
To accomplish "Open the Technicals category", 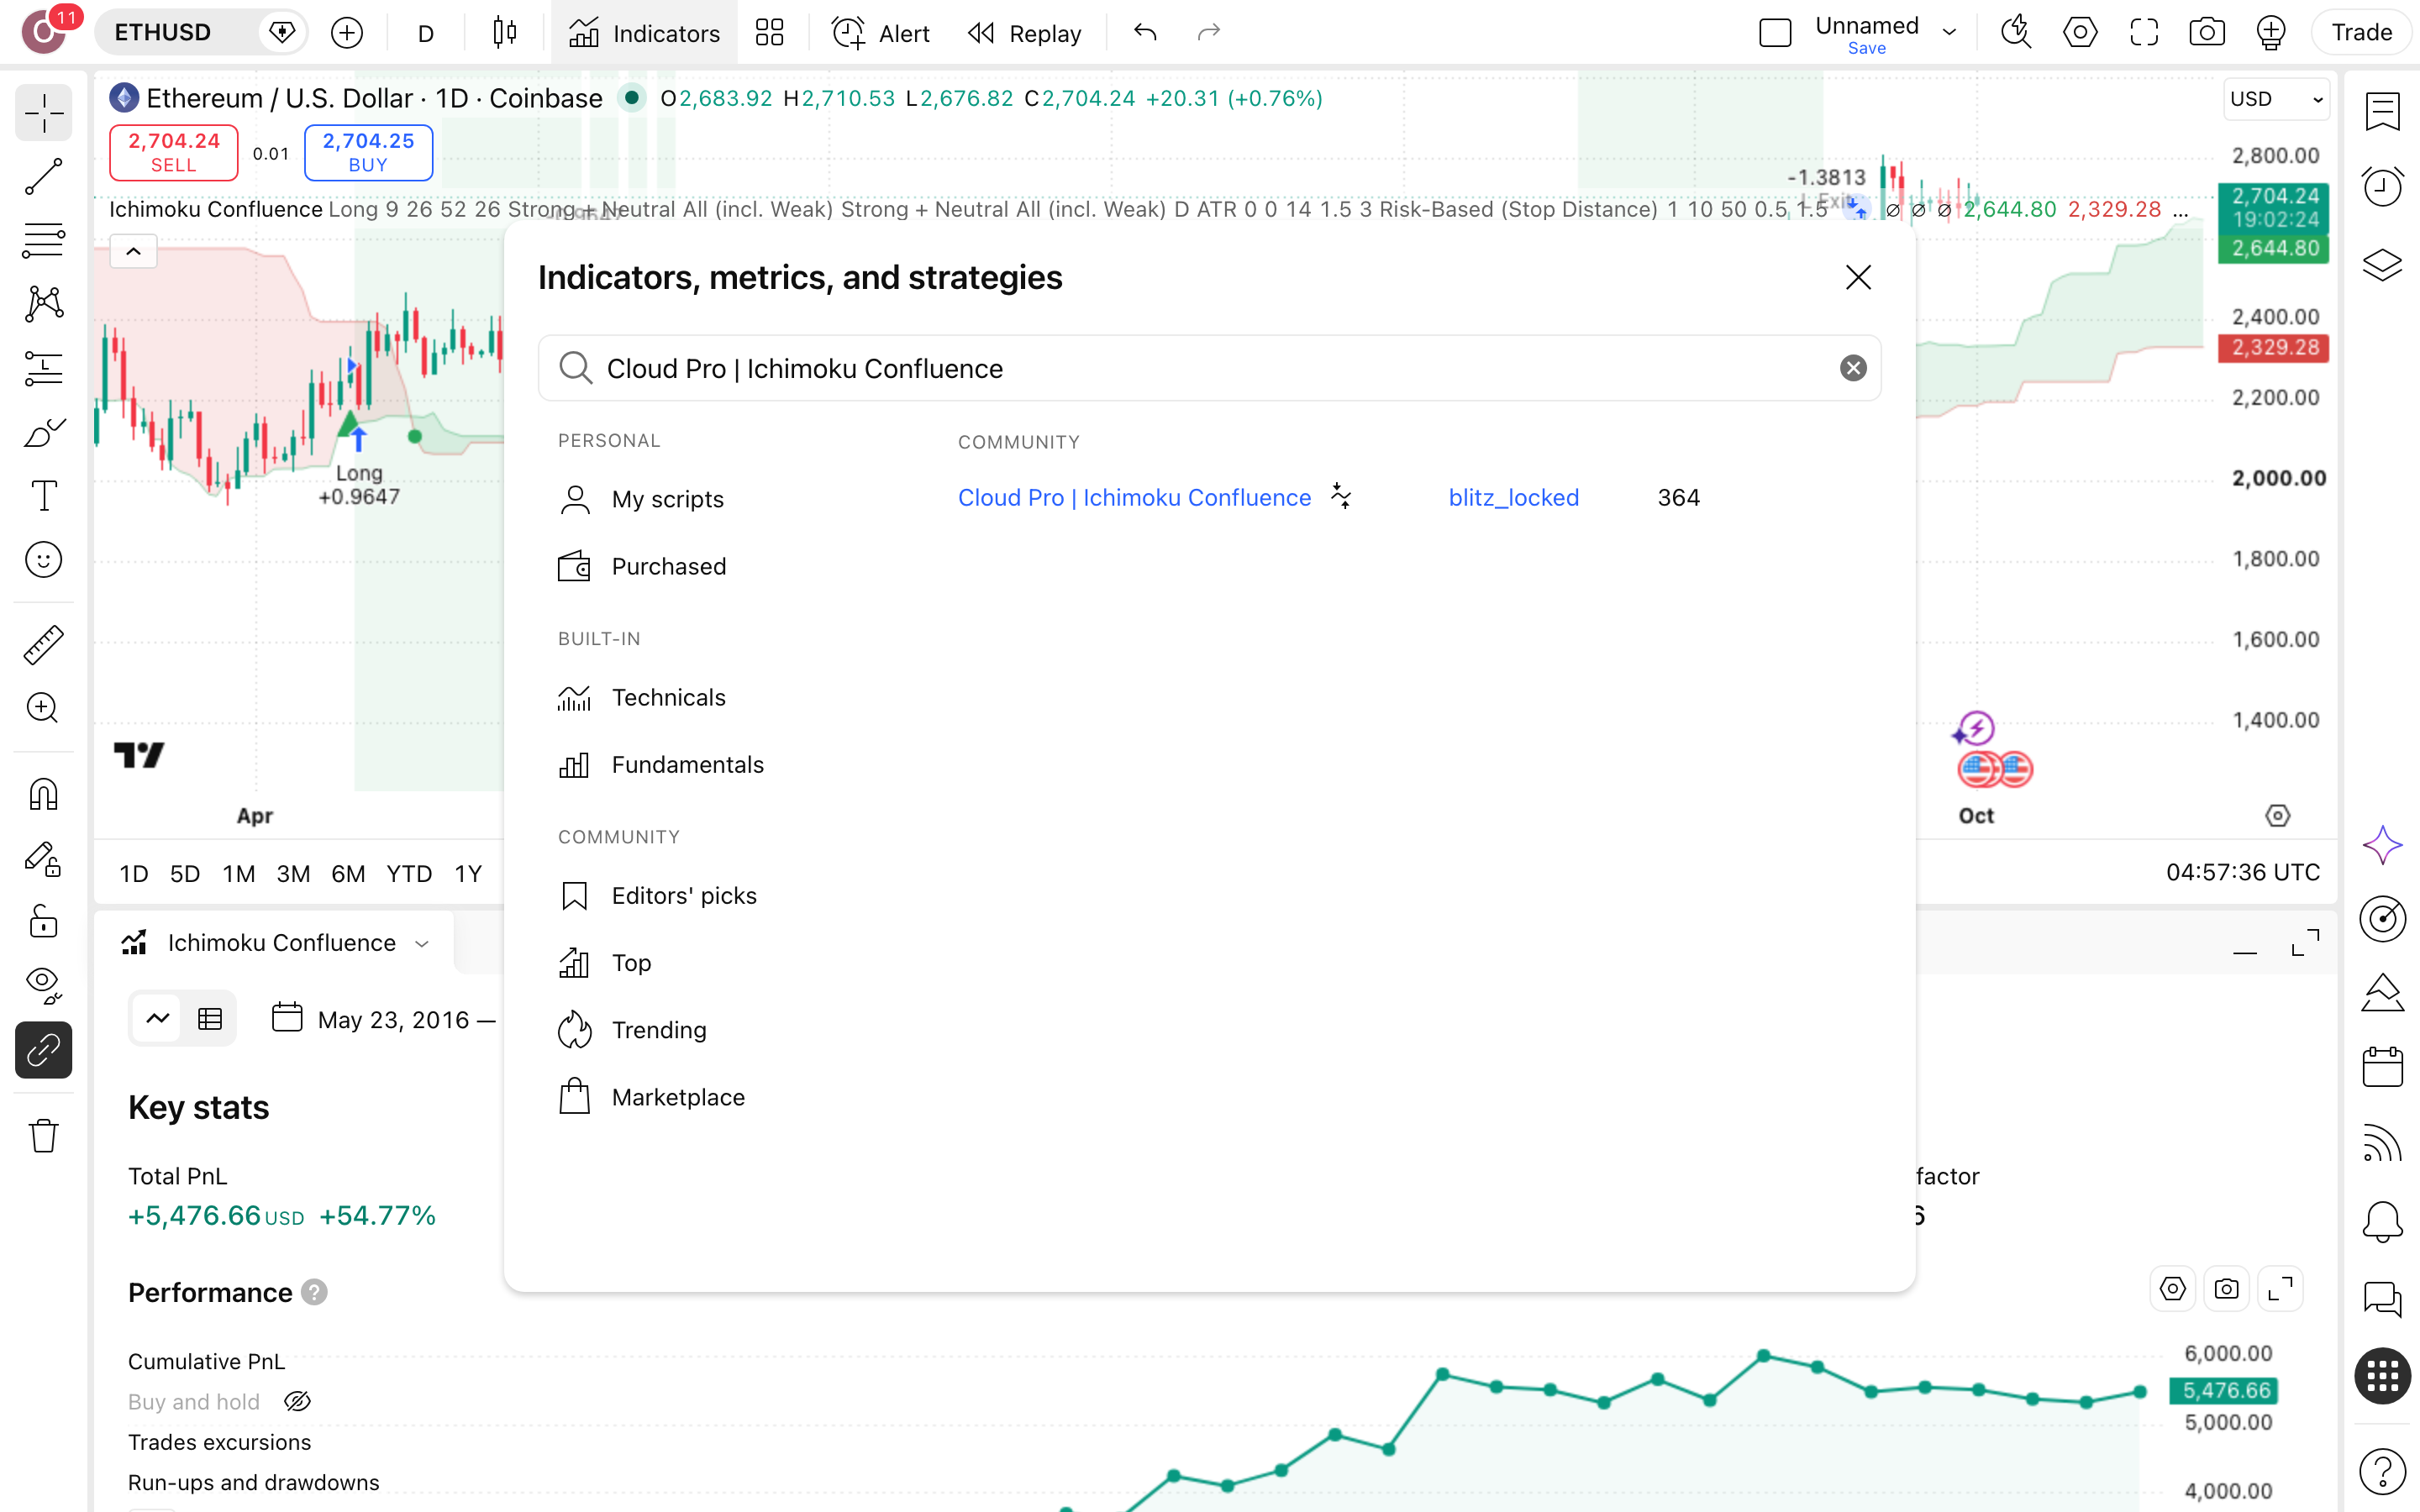I will 668,697.
